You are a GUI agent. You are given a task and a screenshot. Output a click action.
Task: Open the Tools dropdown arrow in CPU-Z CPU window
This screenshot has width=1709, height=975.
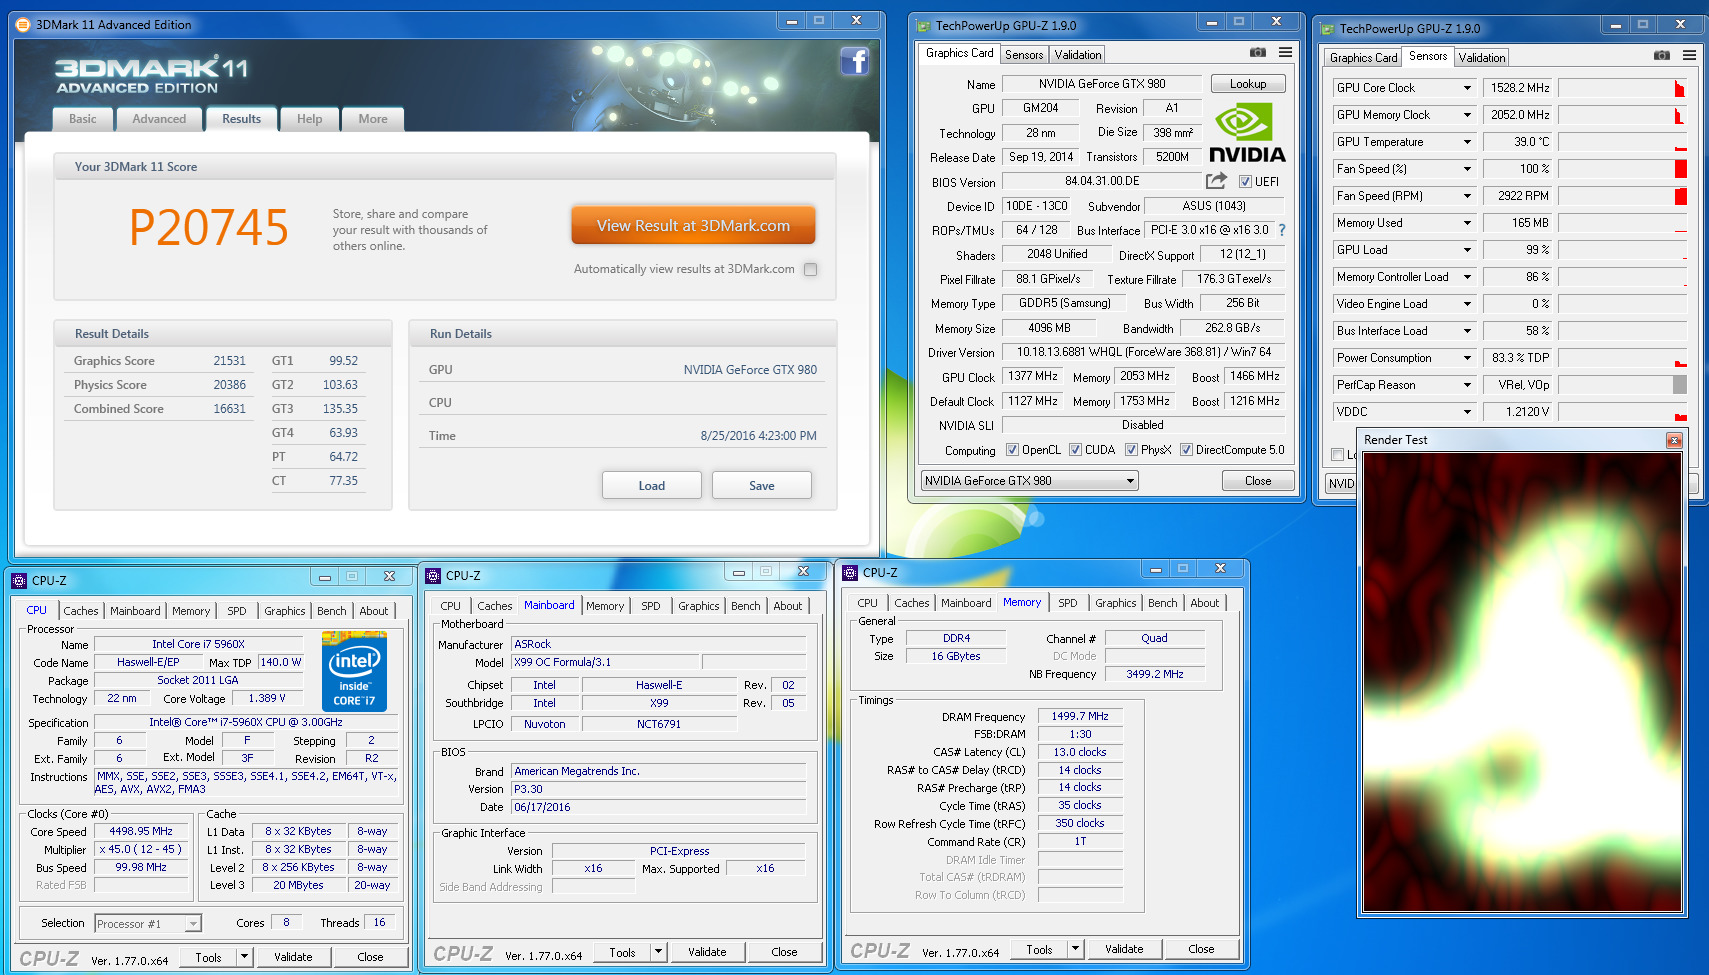[x=243, y=957]
